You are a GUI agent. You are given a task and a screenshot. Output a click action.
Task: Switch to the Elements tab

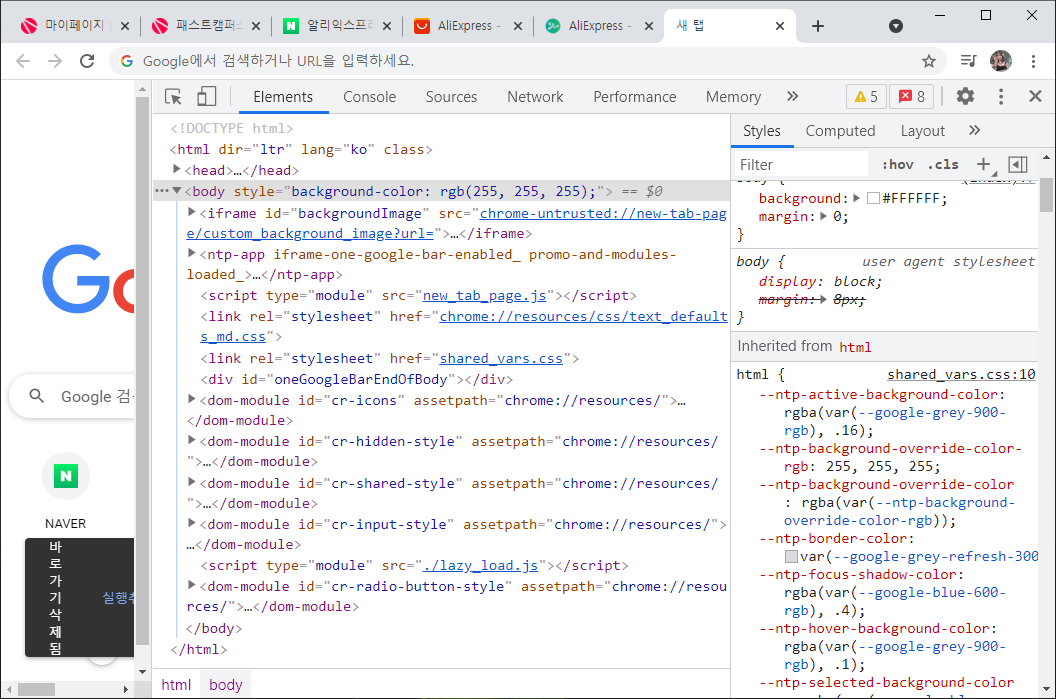point(283,97)
